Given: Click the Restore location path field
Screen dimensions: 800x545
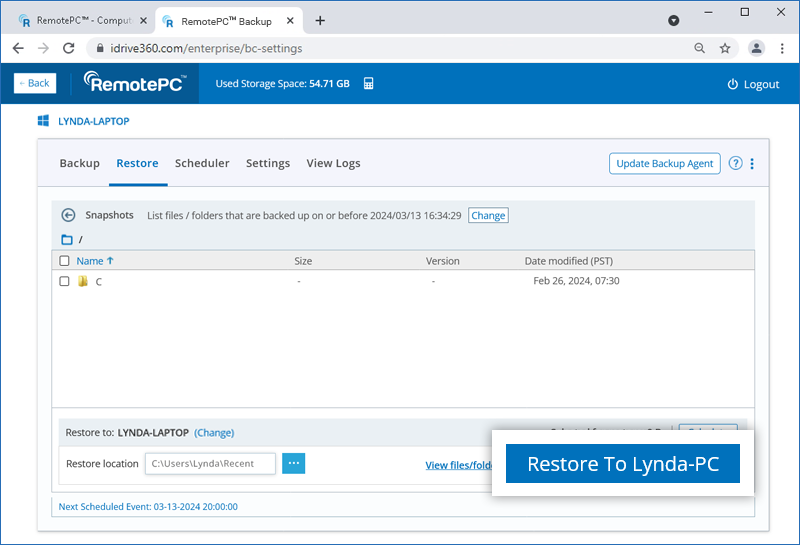Looking at the screenshot, I should [210, 463].
